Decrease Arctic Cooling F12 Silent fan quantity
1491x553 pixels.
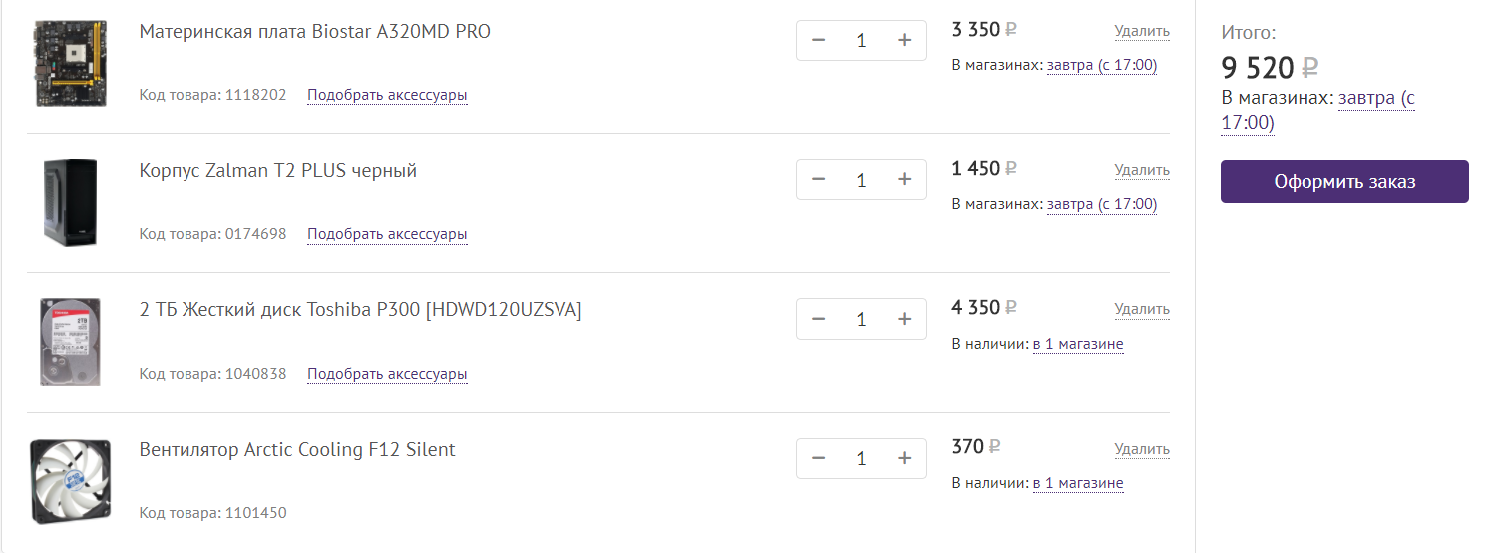coord(819,458)
